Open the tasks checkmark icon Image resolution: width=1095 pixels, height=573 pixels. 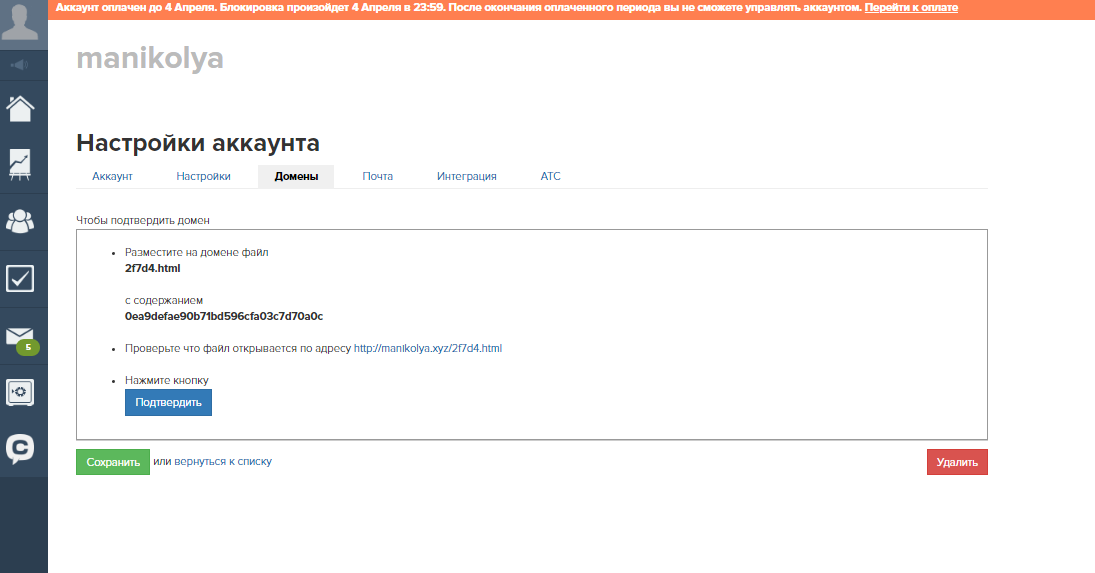[21, 278]
